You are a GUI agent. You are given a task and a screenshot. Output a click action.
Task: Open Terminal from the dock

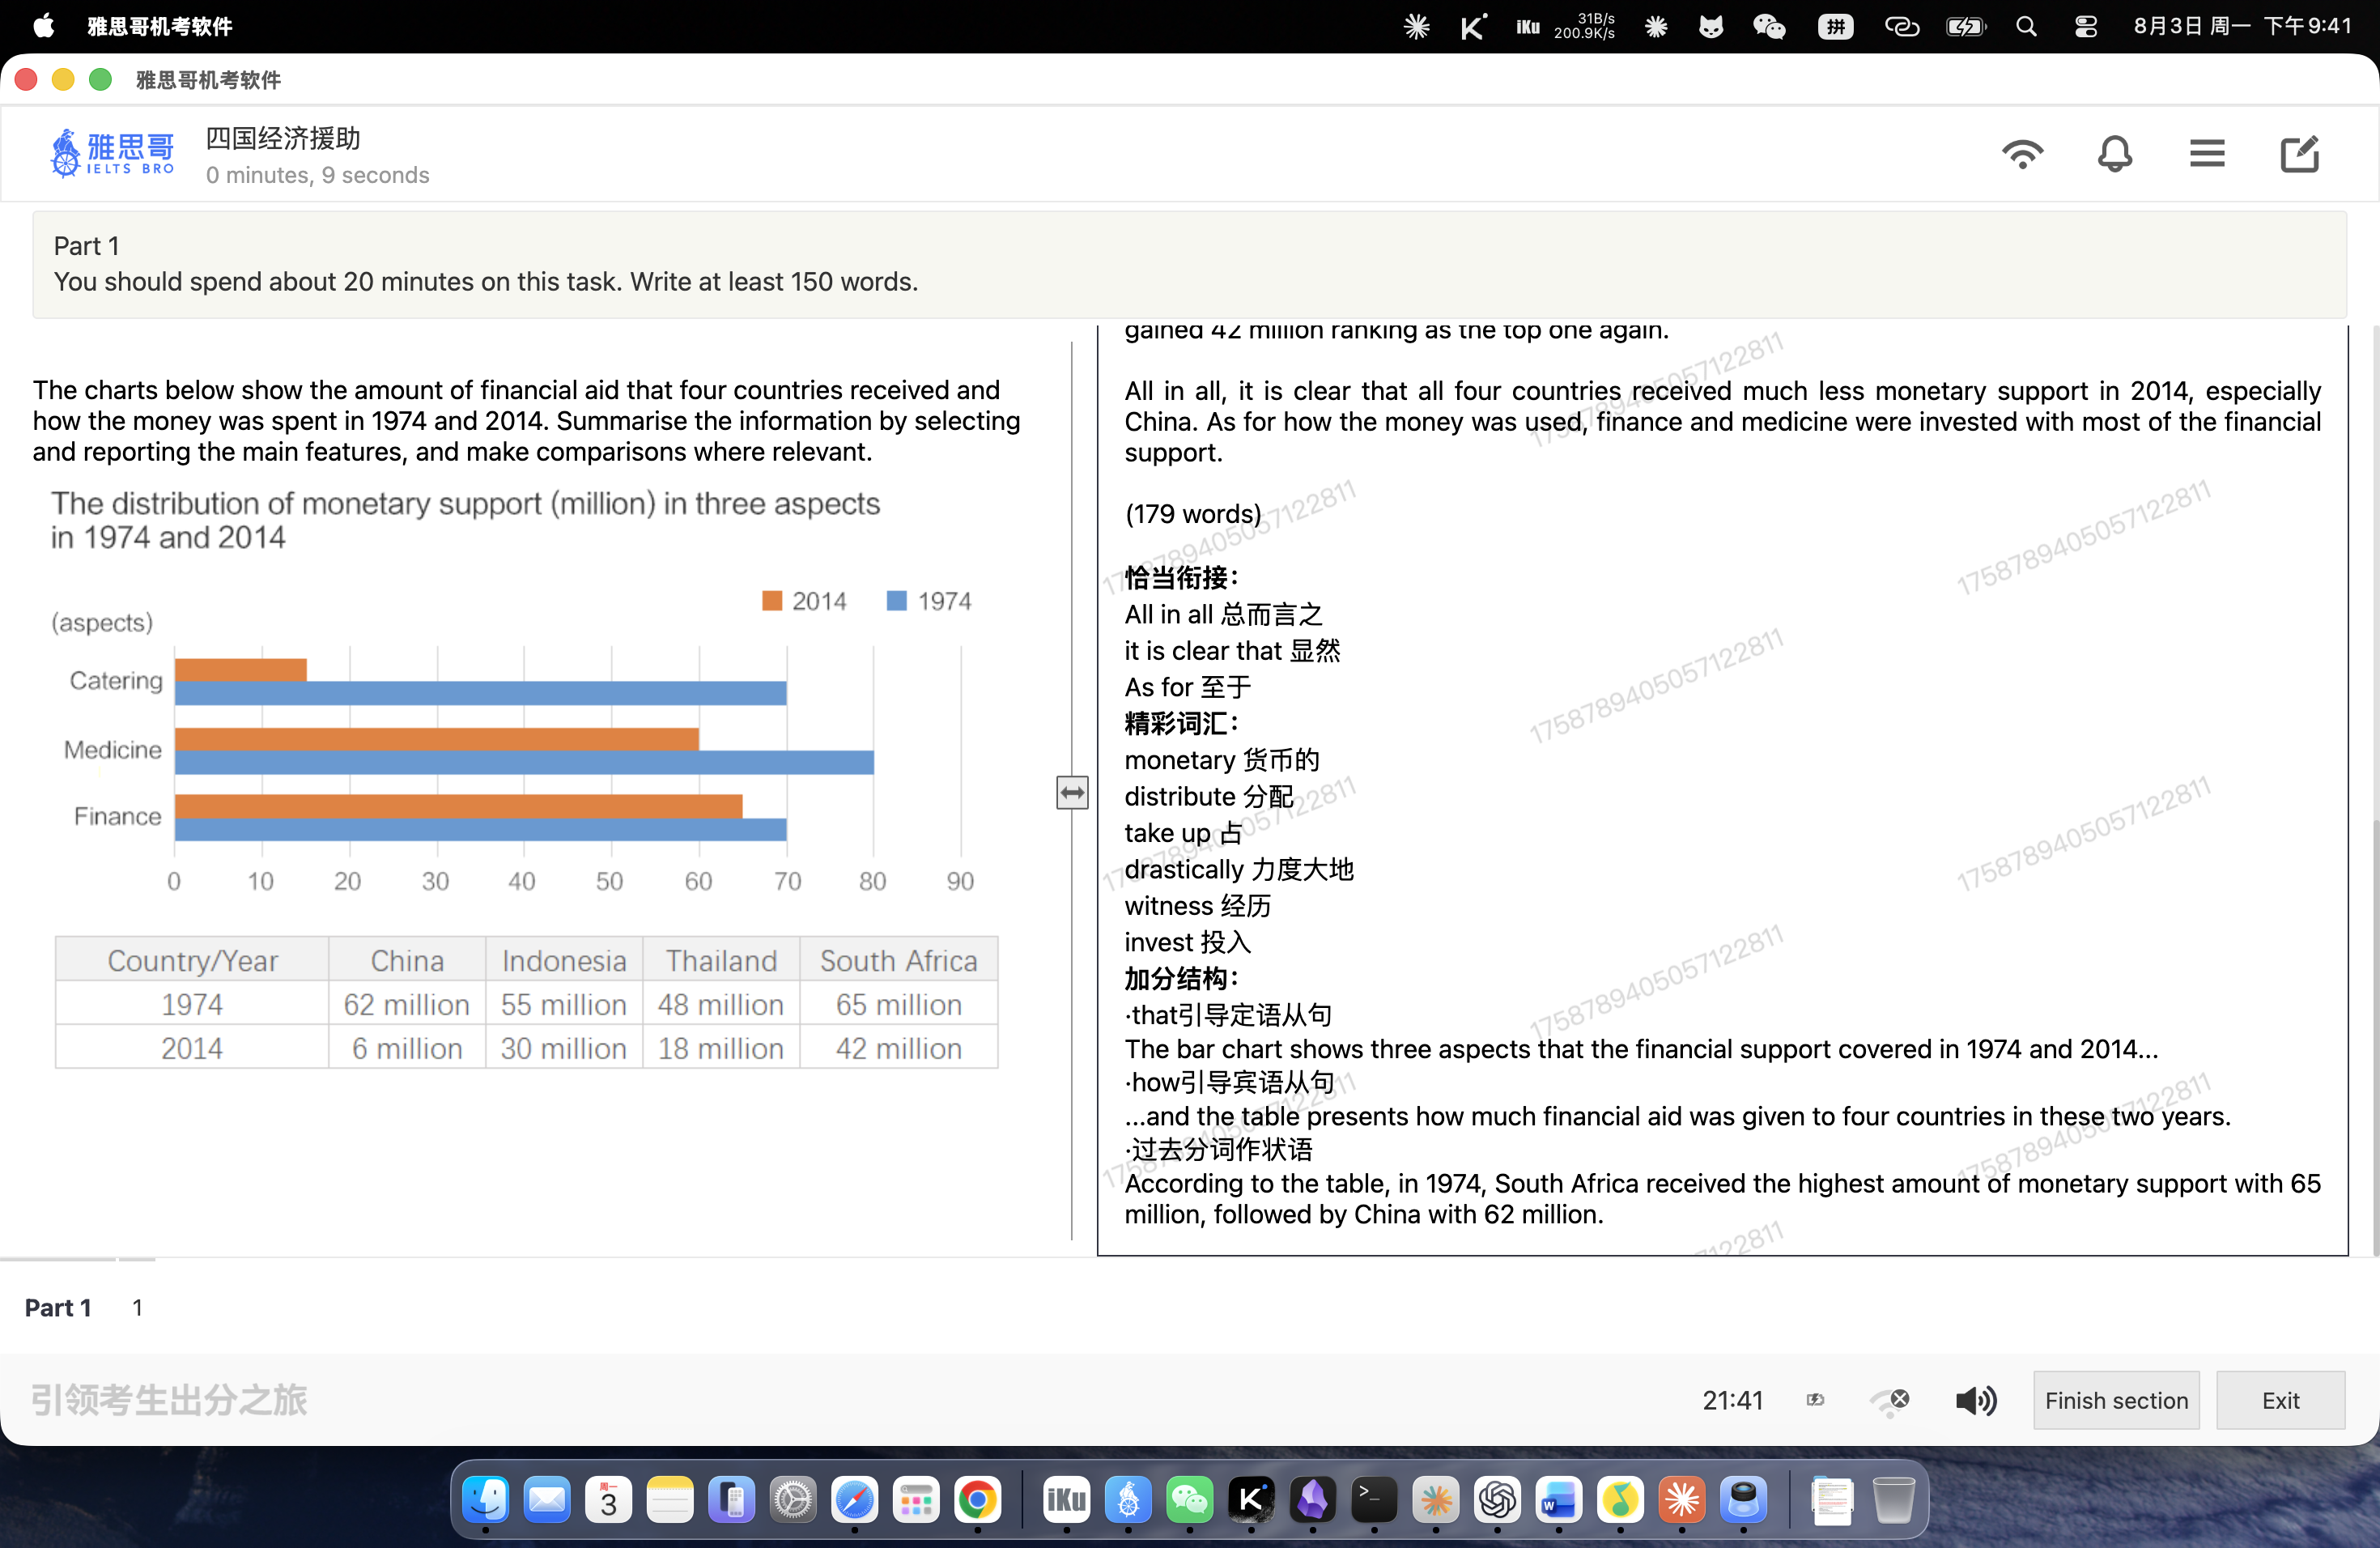tap(1374, 1499)
